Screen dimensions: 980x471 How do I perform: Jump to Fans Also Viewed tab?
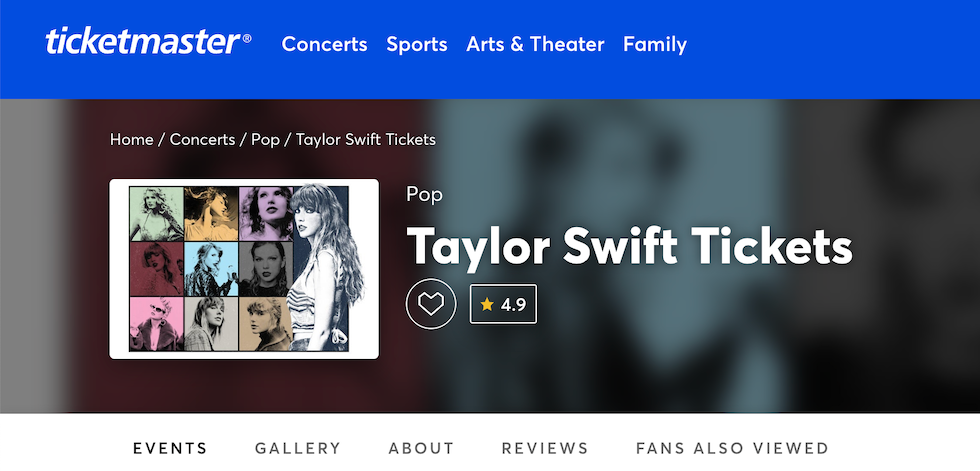point(732,448)
